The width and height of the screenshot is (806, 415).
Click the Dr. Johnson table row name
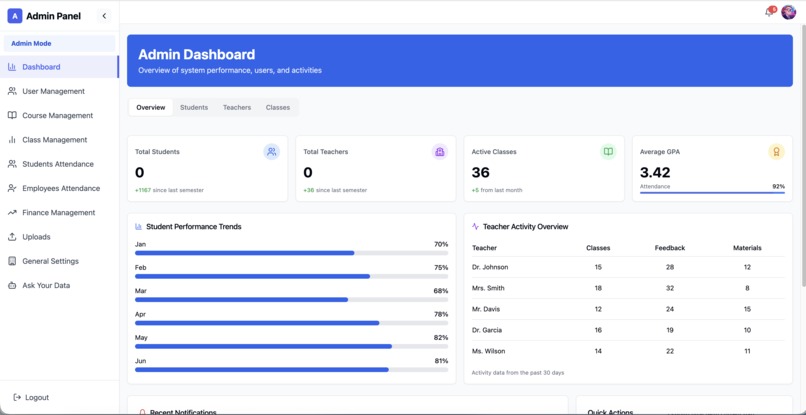(490, 267)
